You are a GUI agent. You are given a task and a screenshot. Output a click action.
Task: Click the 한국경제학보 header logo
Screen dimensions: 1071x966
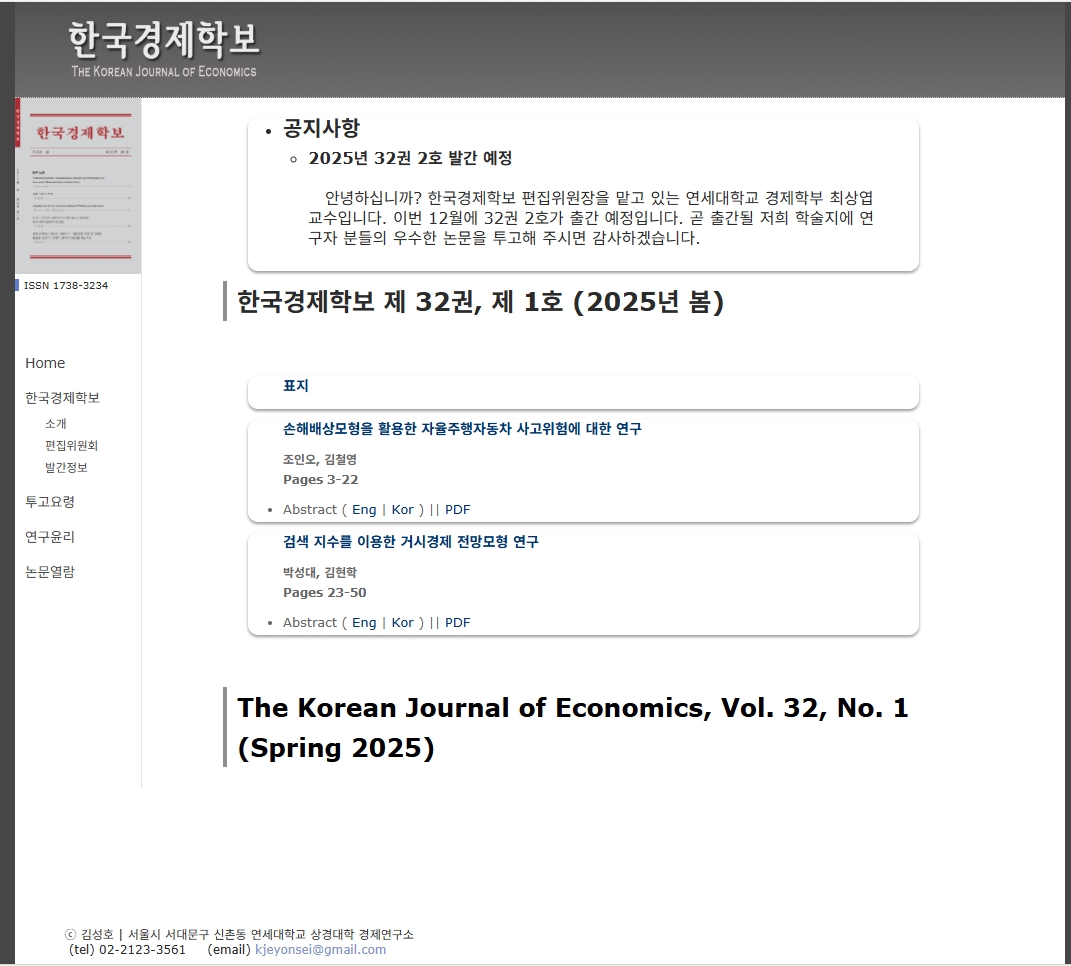coord(163,49)
